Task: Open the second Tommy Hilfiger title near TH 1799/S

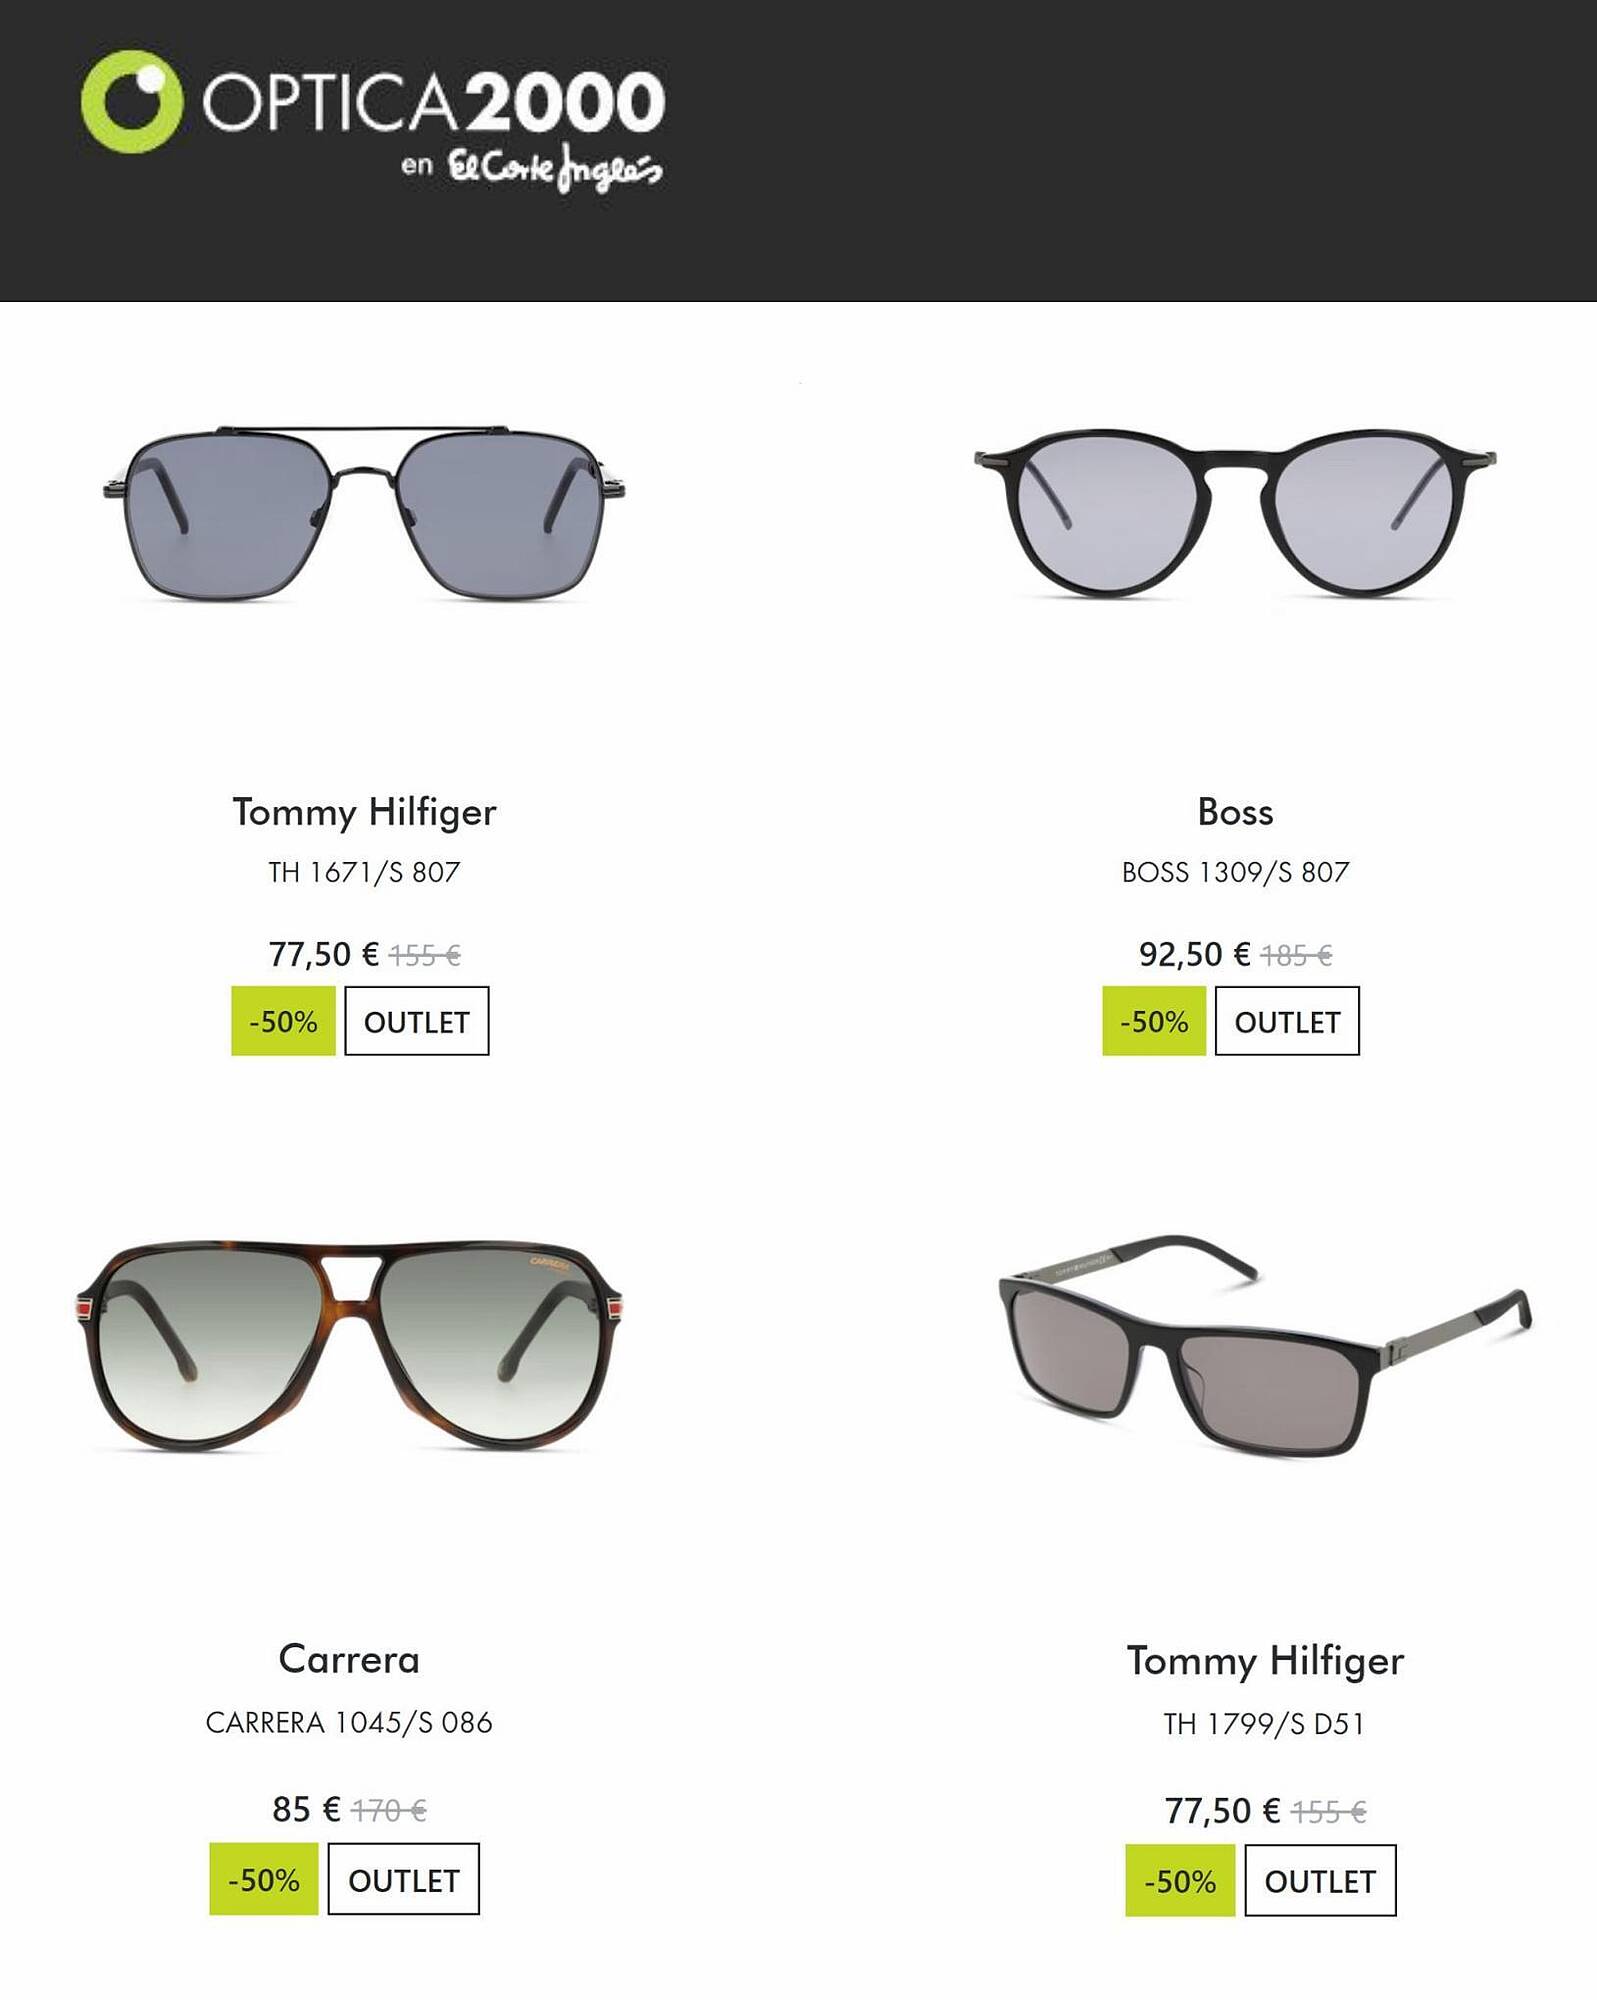Action: tap(1265, 1661)
